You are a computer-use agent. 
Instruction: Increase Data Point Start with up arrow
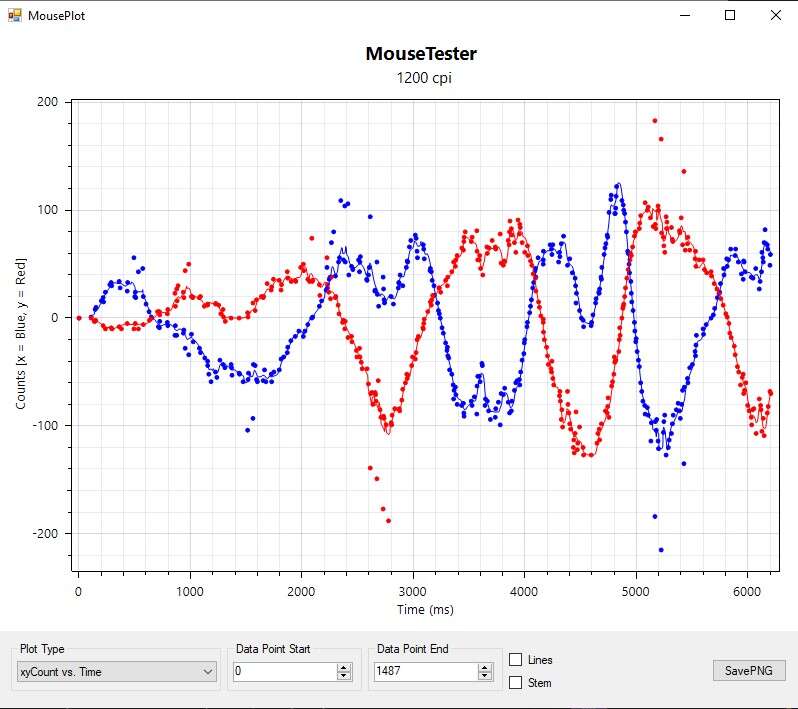coord(346,667)
